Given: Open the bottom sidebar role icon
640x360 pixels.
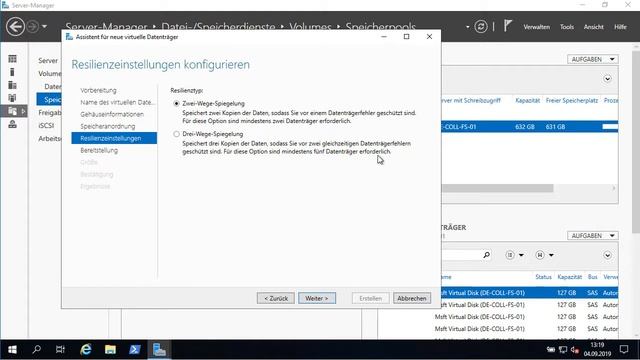Looking at the screenshot, I should 13,124.
